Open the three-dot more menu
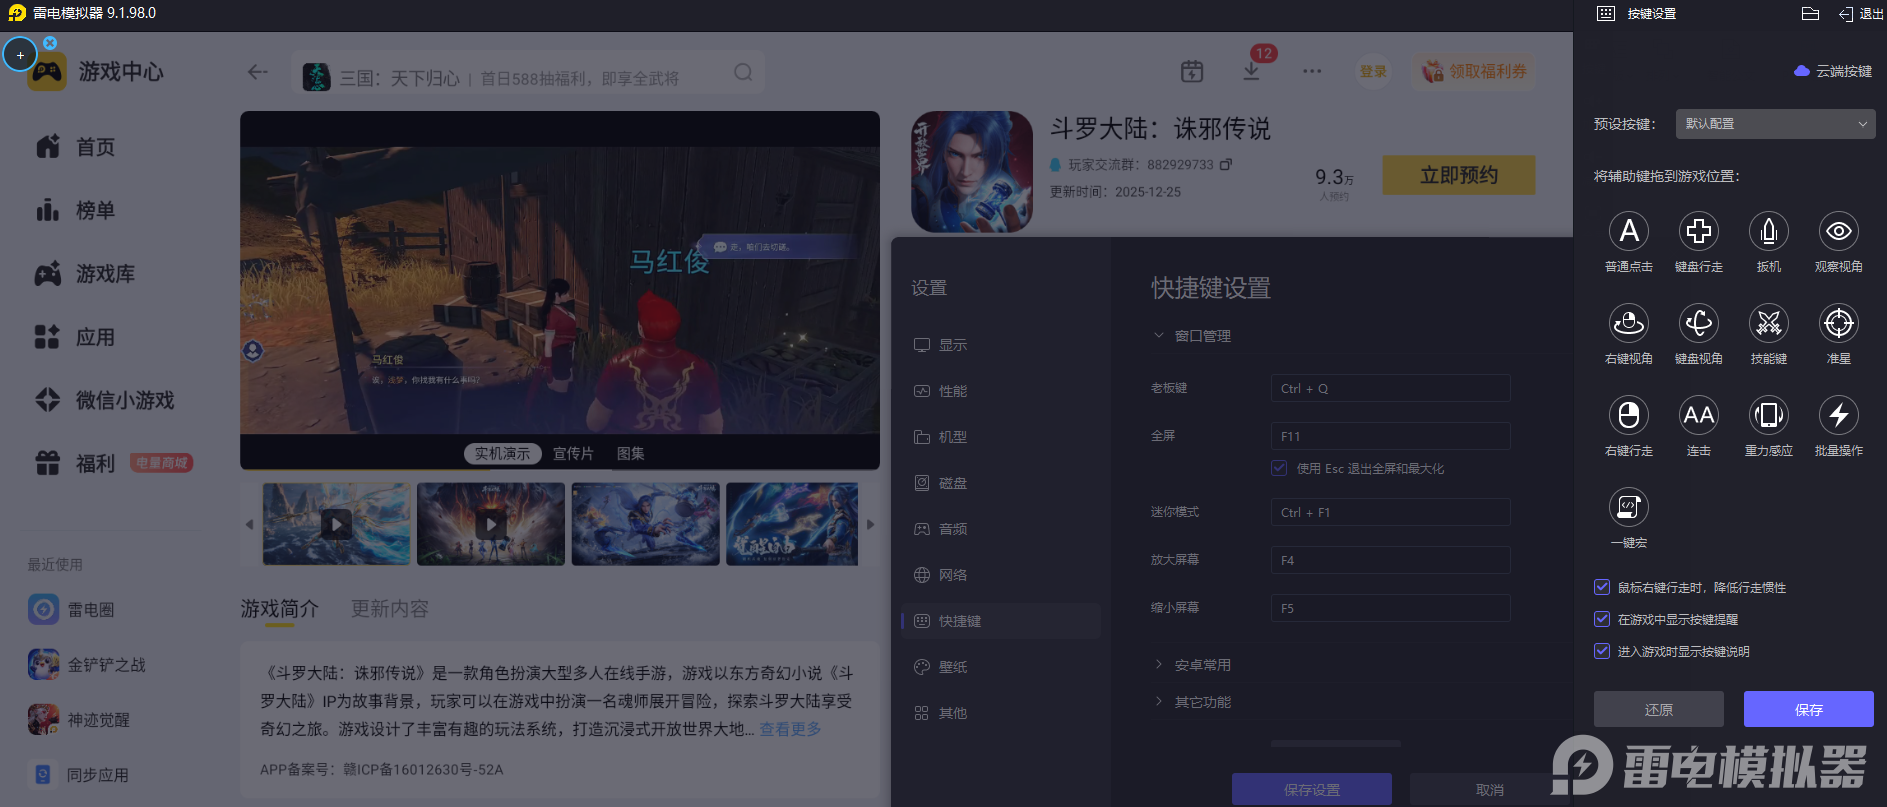This screenshot has height=807, width=1887. click(1312, 71)
